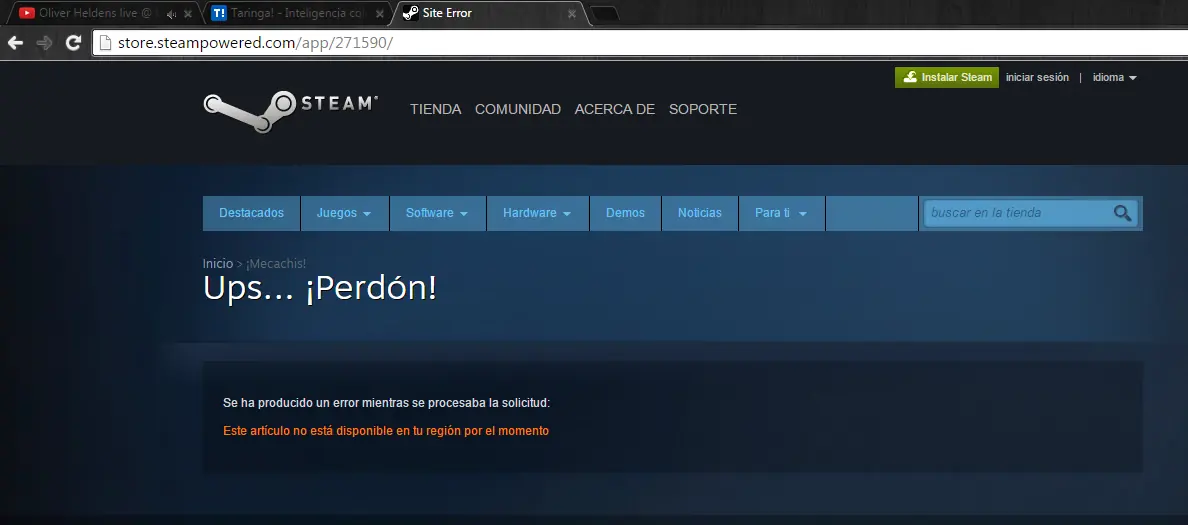Screen dimensions: 1188x525
Task: Click the ¡Mecachis! breadcrumb text
Action: click(x=276, y=264)
